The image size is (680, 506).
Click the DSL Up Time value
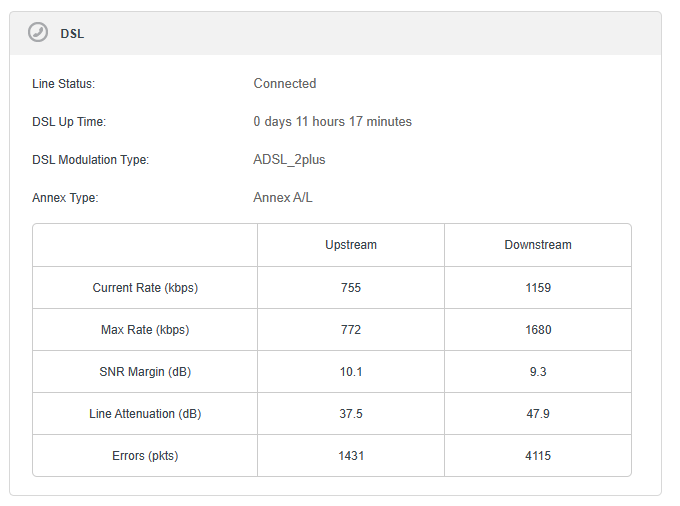coord(332,122)
